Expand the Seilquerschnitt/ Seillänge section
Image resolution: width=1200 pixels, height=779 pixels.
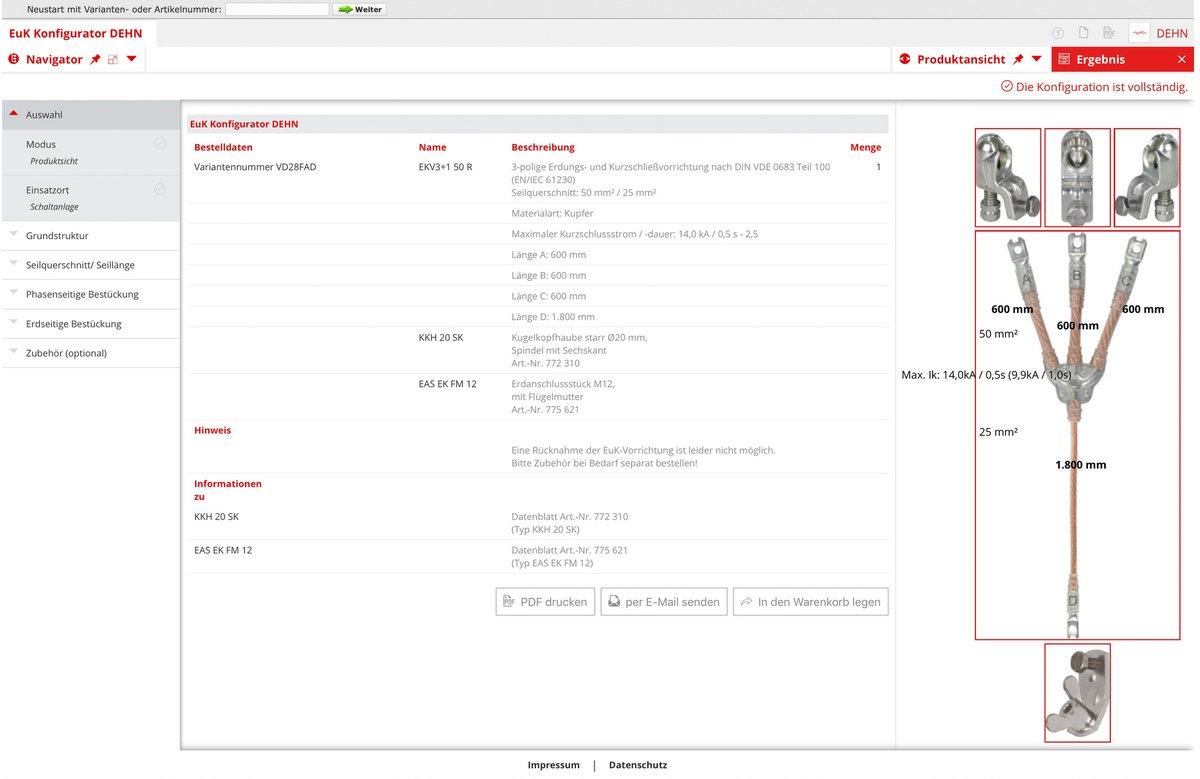click(x=90, y=265)
